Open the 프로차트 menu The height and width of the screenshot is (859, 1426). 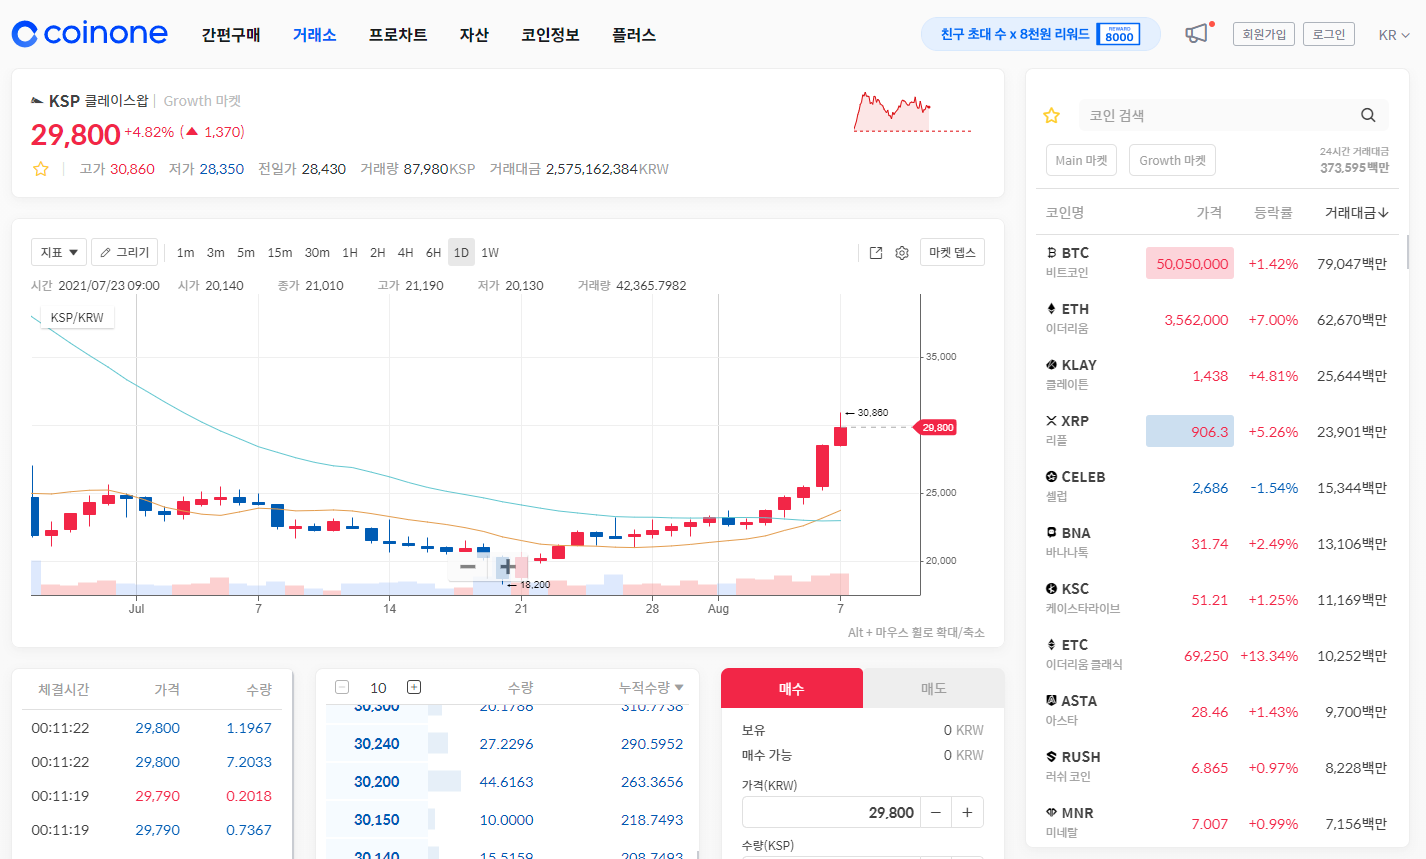(398, 35)
